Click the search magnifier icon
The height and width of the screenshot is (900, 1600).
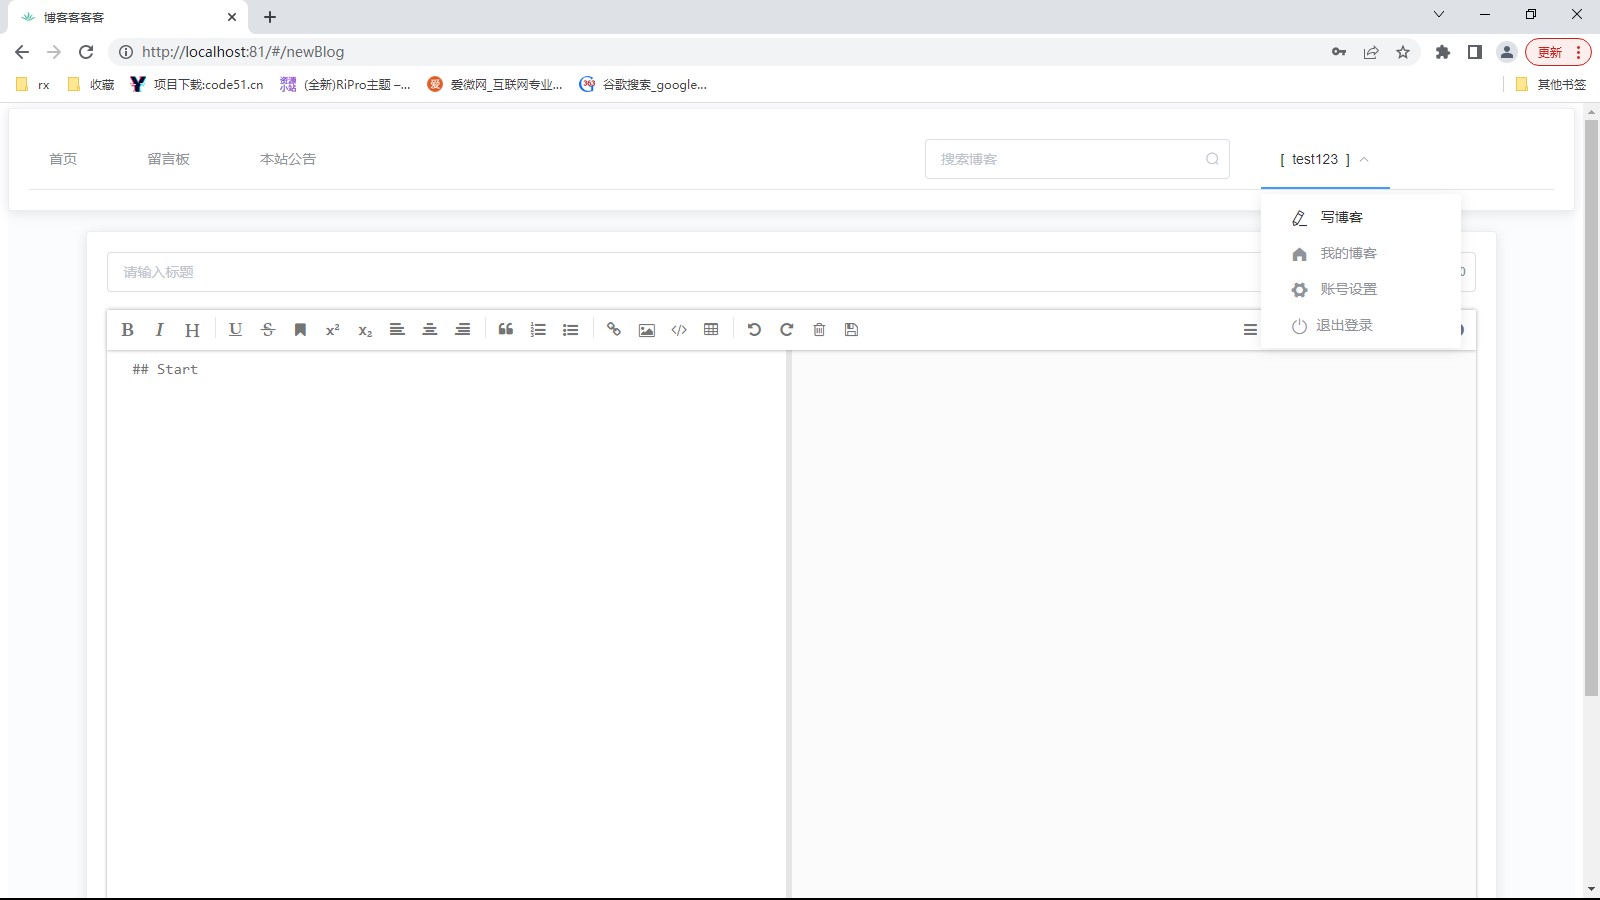pos(1212,159)
